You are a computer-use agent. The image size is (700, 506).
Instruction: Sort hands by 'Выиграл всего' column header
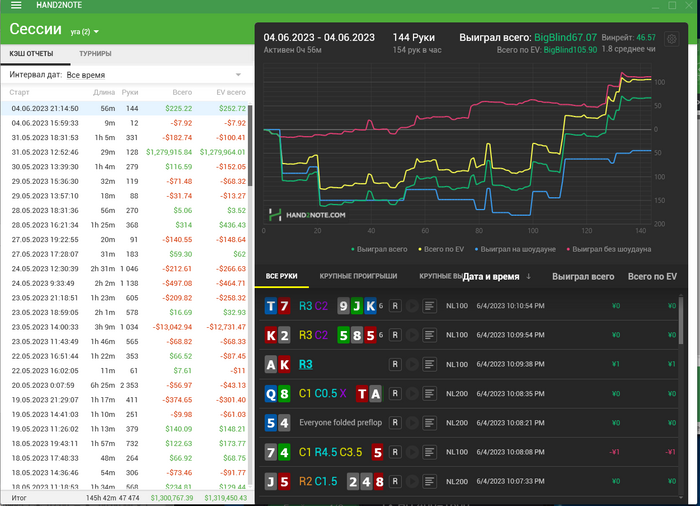tap(583, 276)
